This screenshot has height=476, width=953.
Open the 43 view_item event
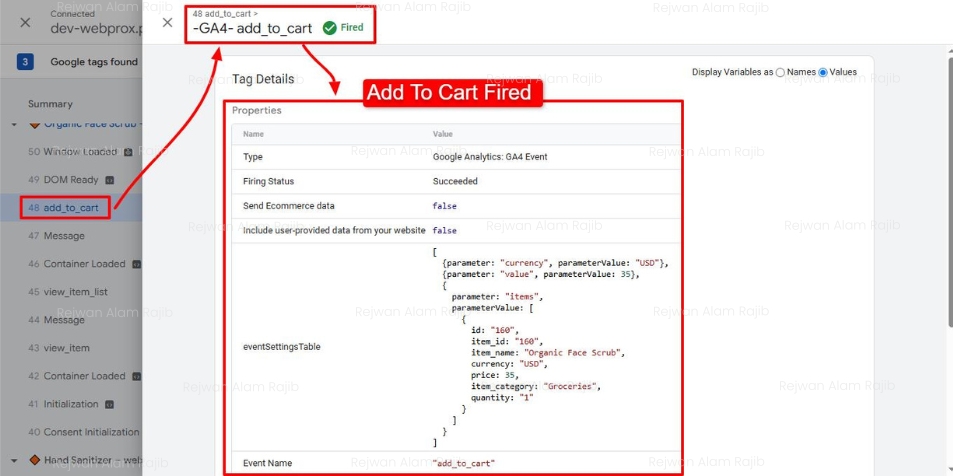click(x=66, y=348)
